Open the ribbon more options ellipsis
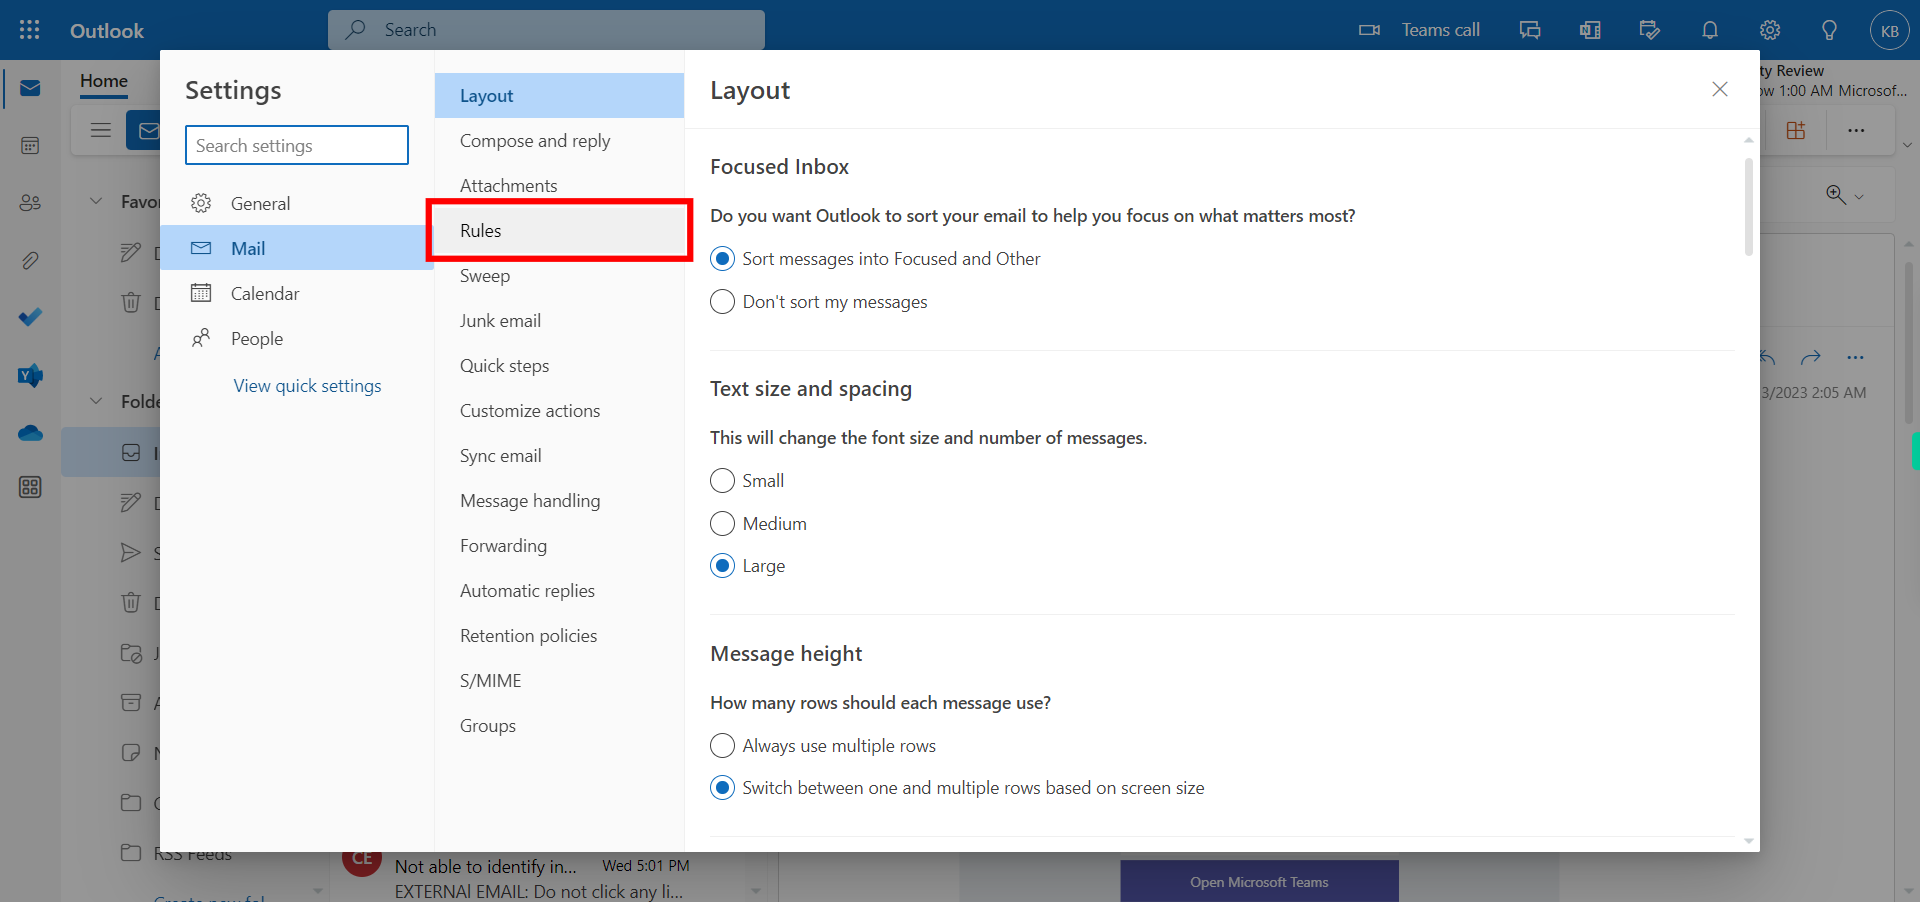This screenshot has height=902, width=1920. pyautogui.click(x=1856, y=130)
